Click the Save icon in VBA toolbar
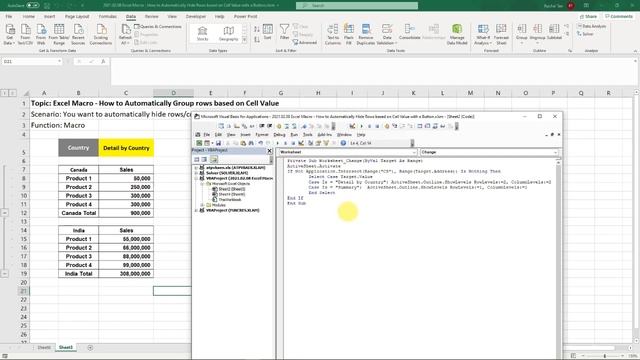This screenshot has width=640, height=360. 218,143
